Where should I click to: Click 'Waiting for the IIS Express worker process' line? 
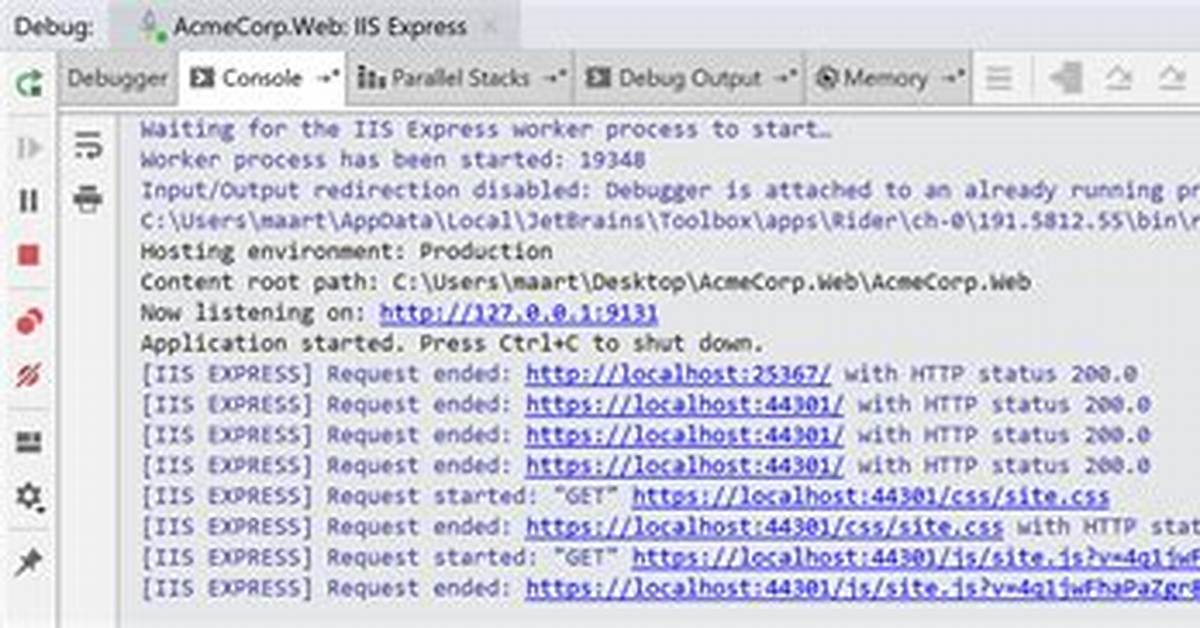486,130
